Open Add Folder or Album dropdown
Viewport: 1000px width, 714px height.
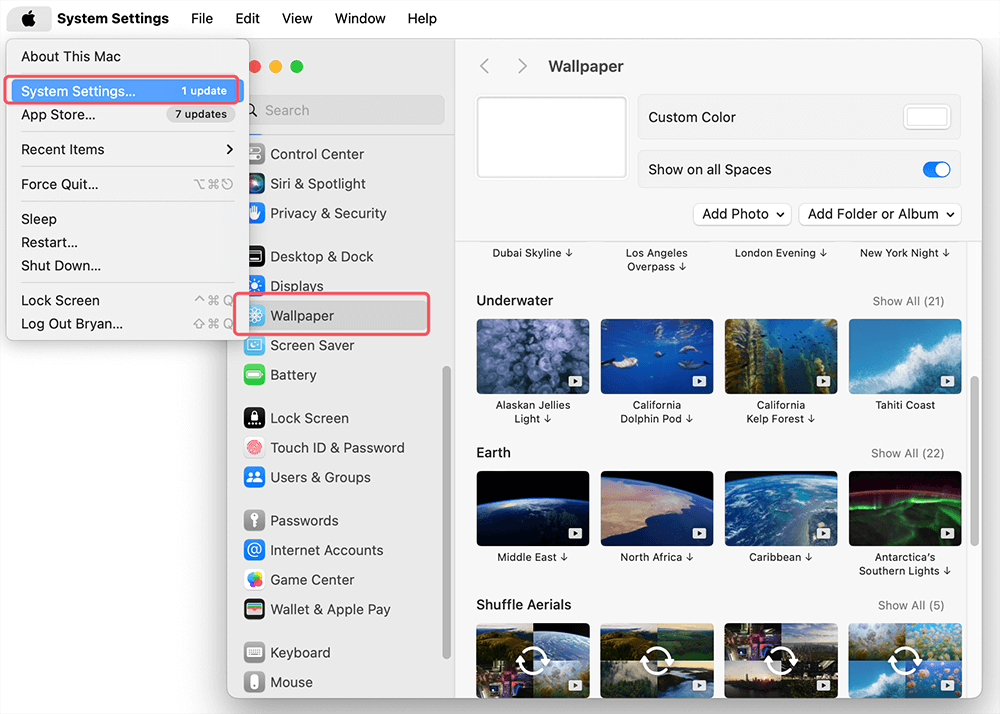coord(879,214)
